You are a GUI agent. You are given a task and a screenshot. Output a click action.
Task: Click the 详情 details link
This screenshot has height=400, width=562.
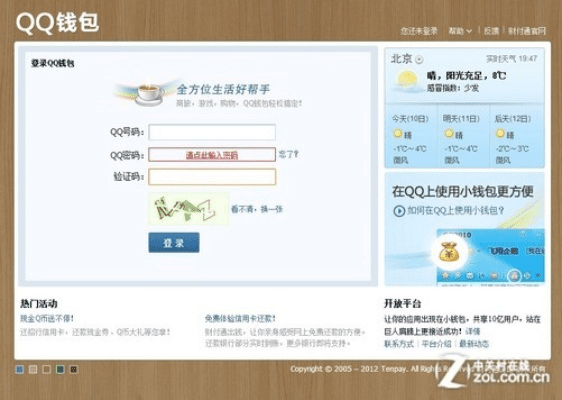[473, 332]
